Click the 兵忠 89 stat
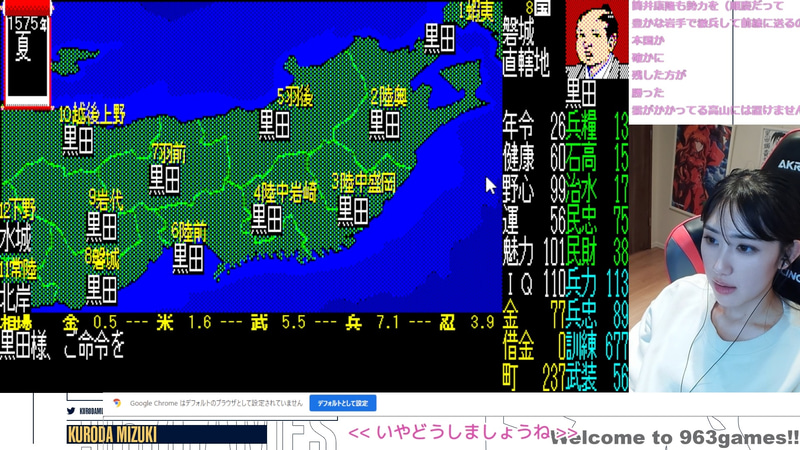Viewport: 800px width, 450px height. coord(597,316)
